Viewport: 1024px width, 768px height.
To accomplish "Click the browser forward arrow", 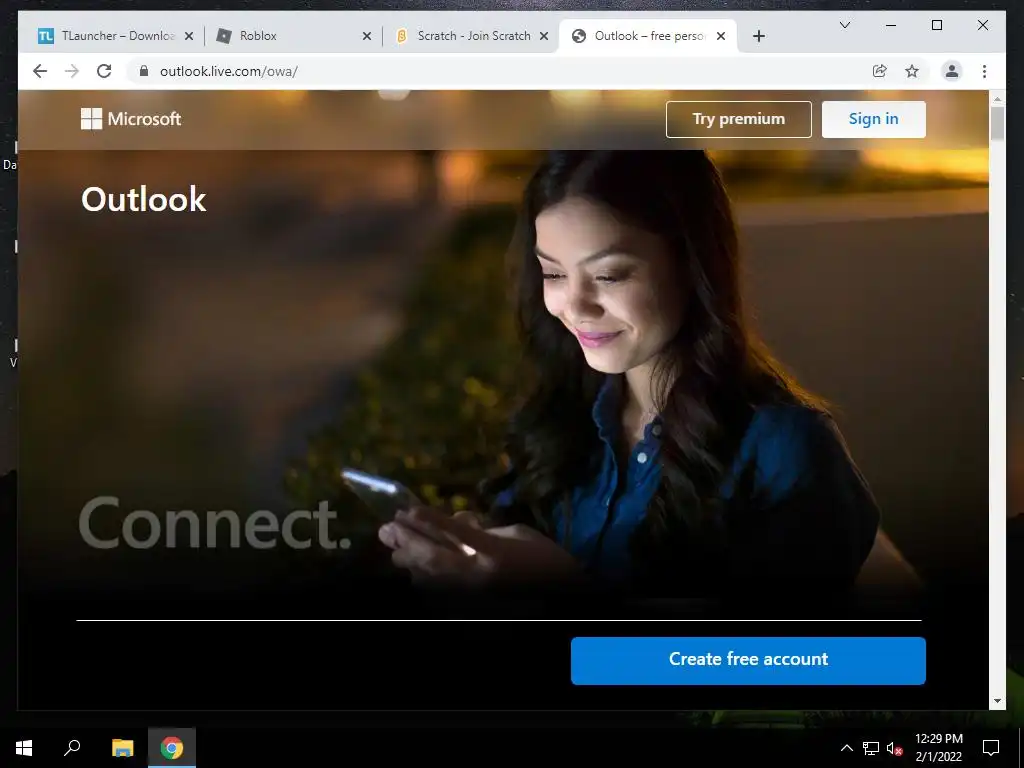I will (72, 71).
